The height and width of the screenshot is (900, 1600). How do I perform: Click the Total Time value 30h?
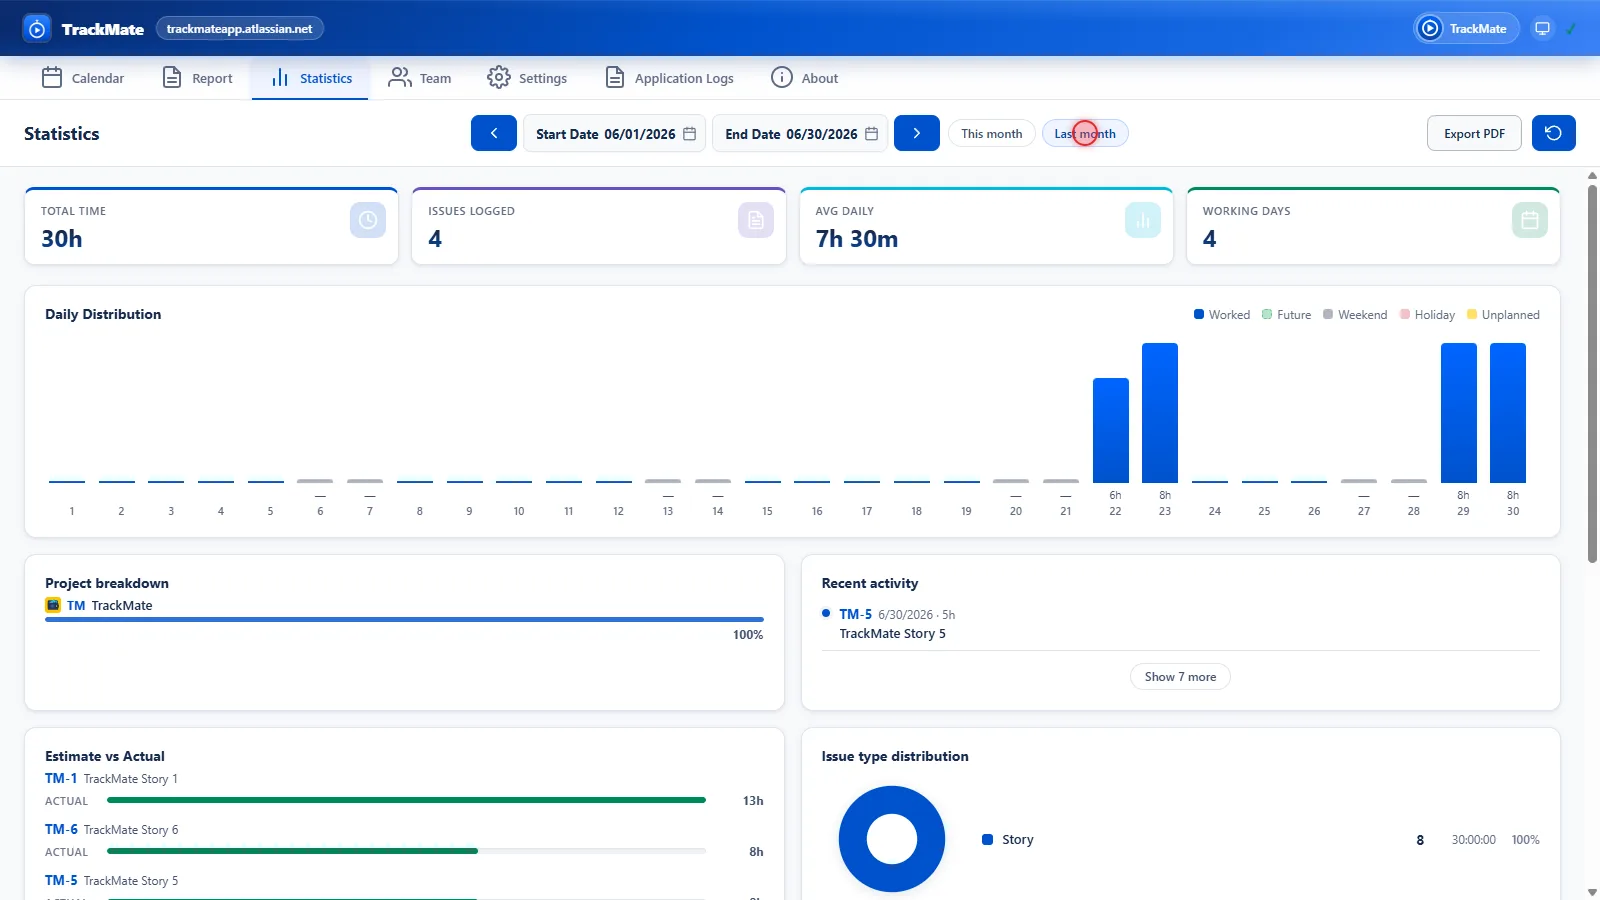(62, 239)
